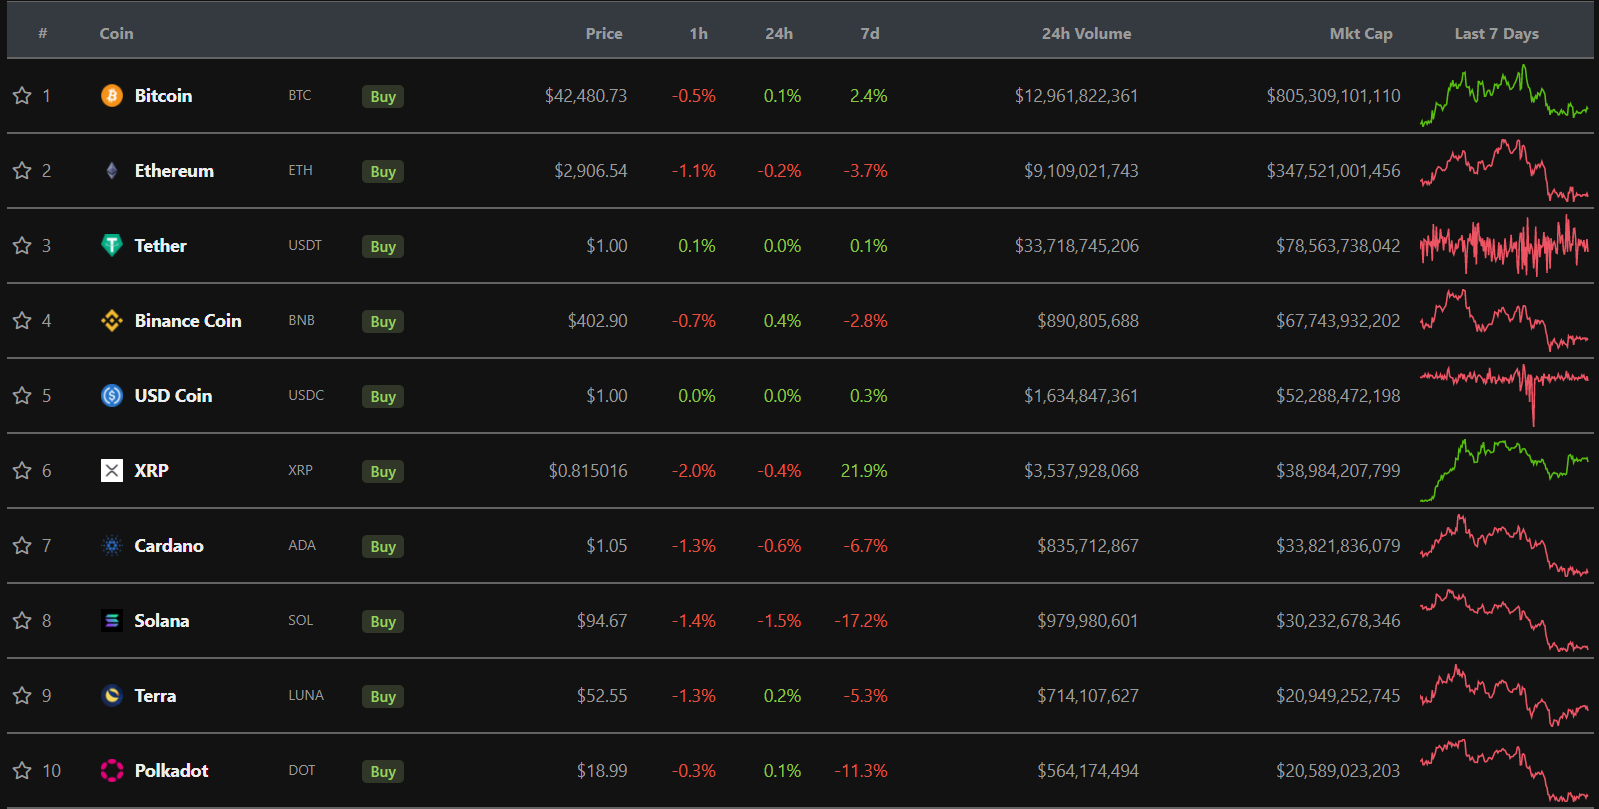Sort by the # rank column header
The image size is (1599, 809).
pyautogui.click(x=43, y=33)
